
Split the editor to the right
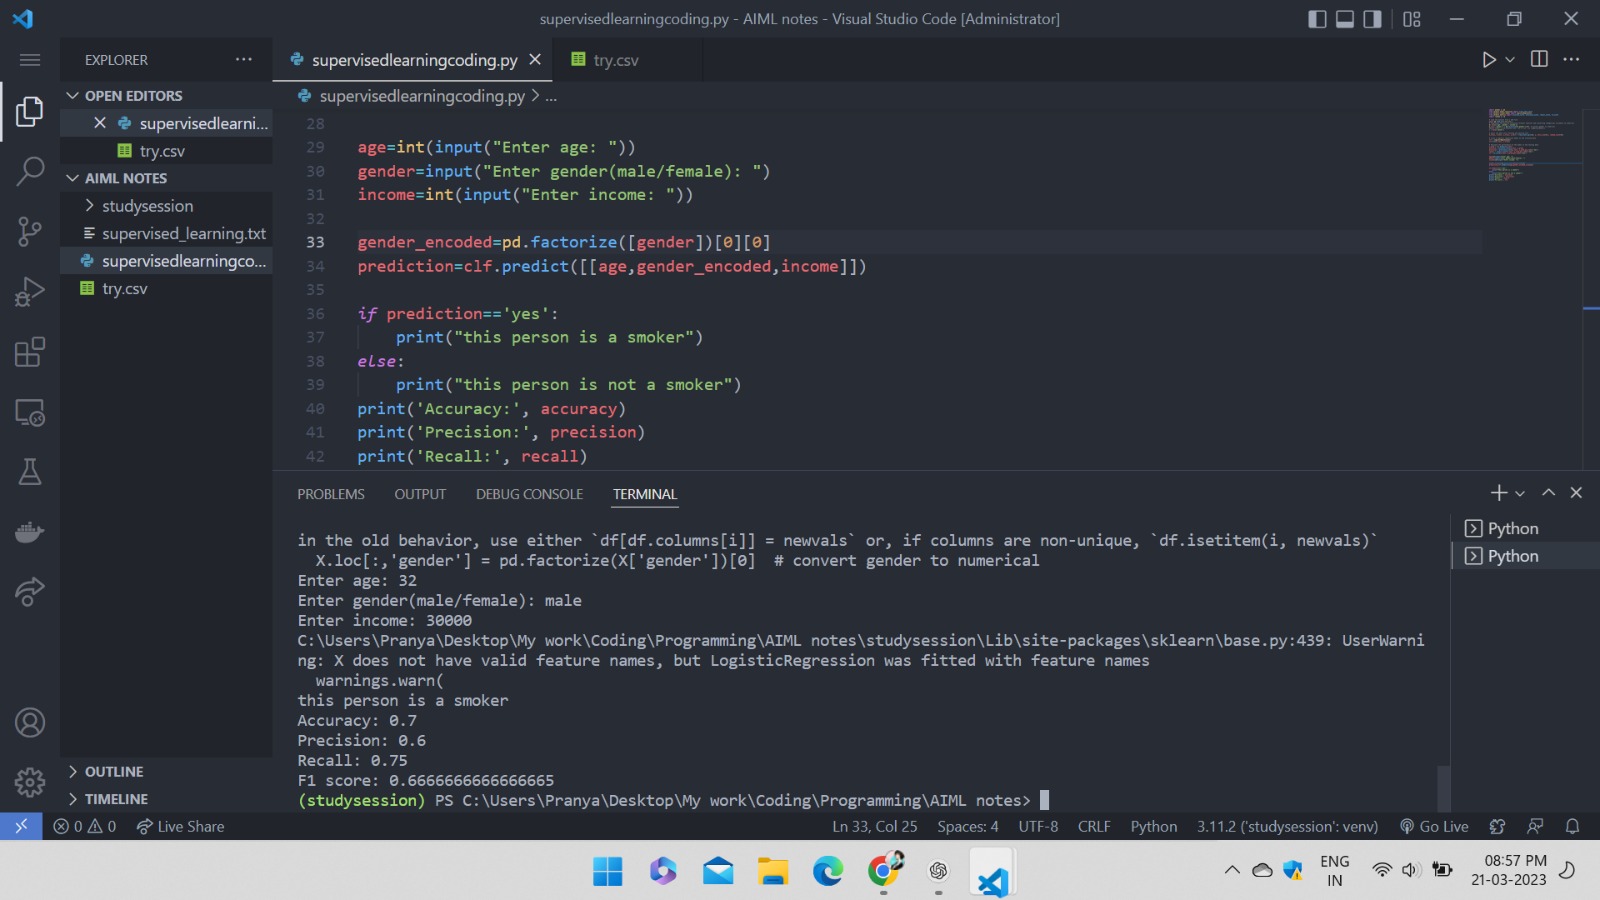[x=1539, y=60]
